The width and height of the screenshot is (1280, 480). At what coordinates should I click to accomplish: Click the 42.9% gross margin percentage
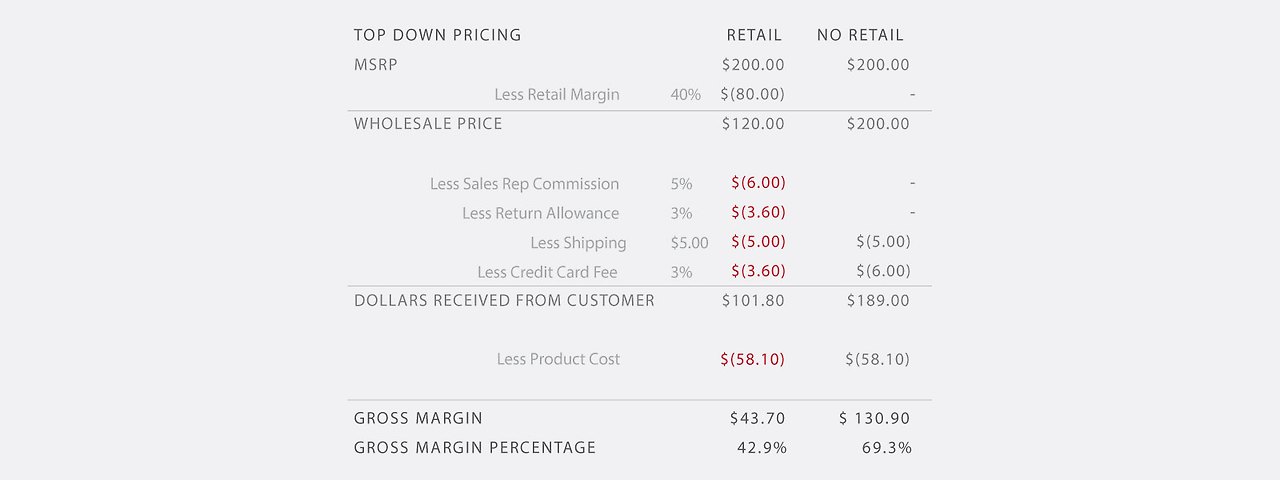(761, 448)
